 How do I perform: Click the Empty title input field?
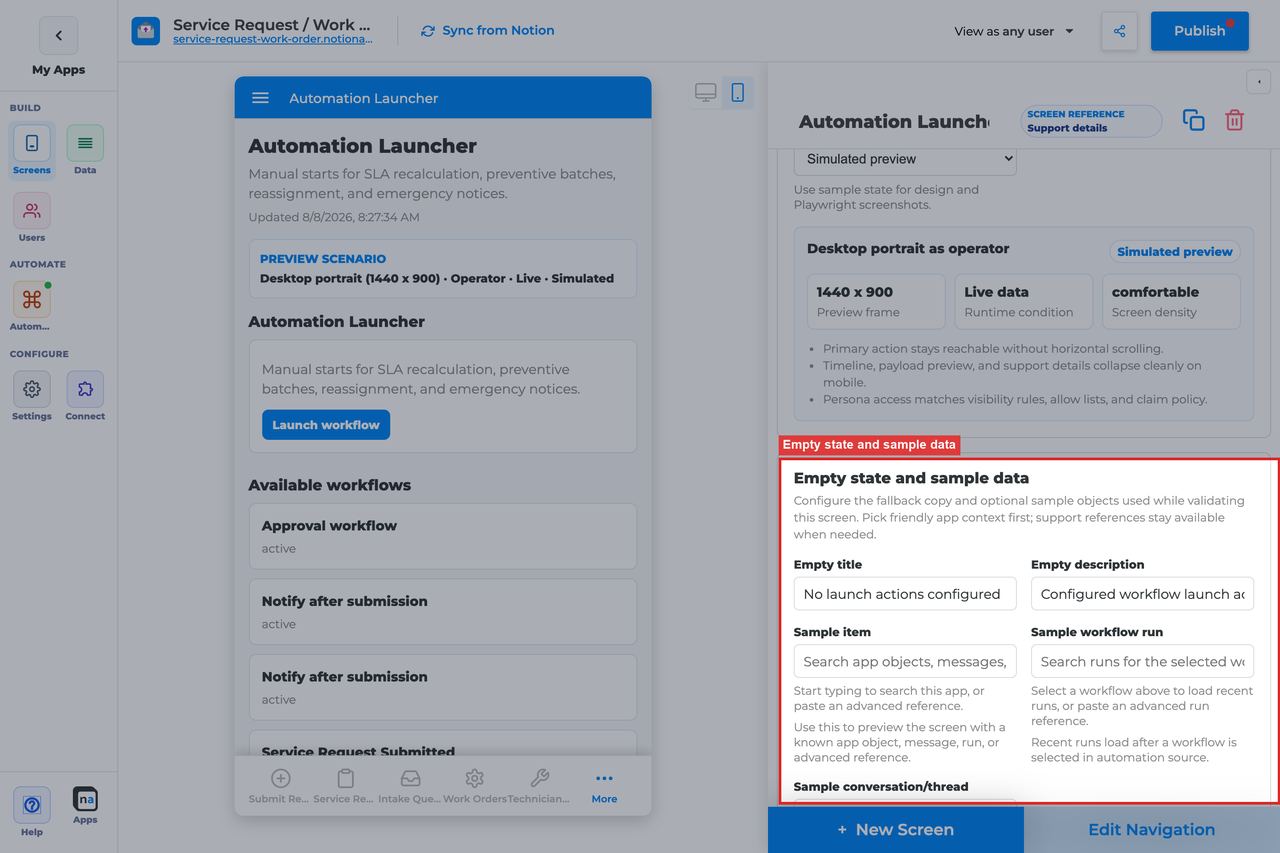(905, 594)
